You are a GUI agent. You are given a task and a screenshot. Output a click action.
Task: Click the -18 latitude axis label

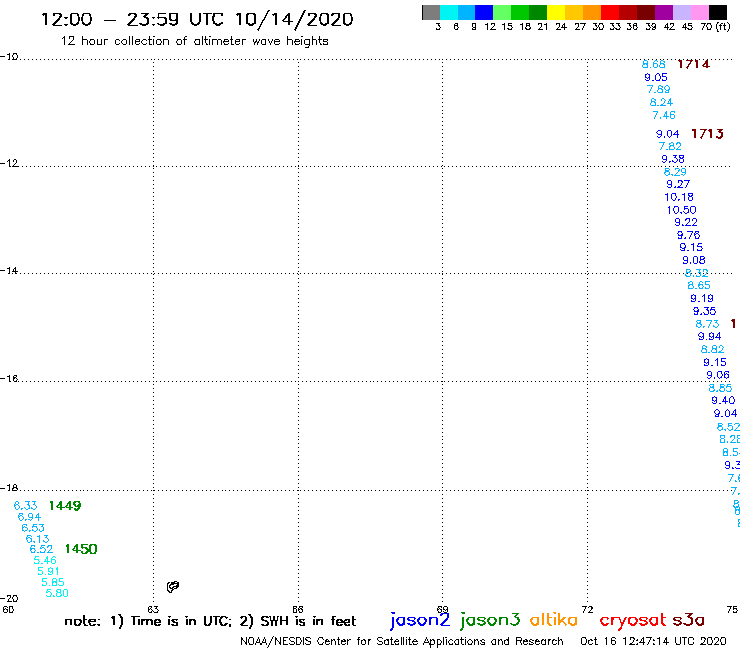click(9, 488)
